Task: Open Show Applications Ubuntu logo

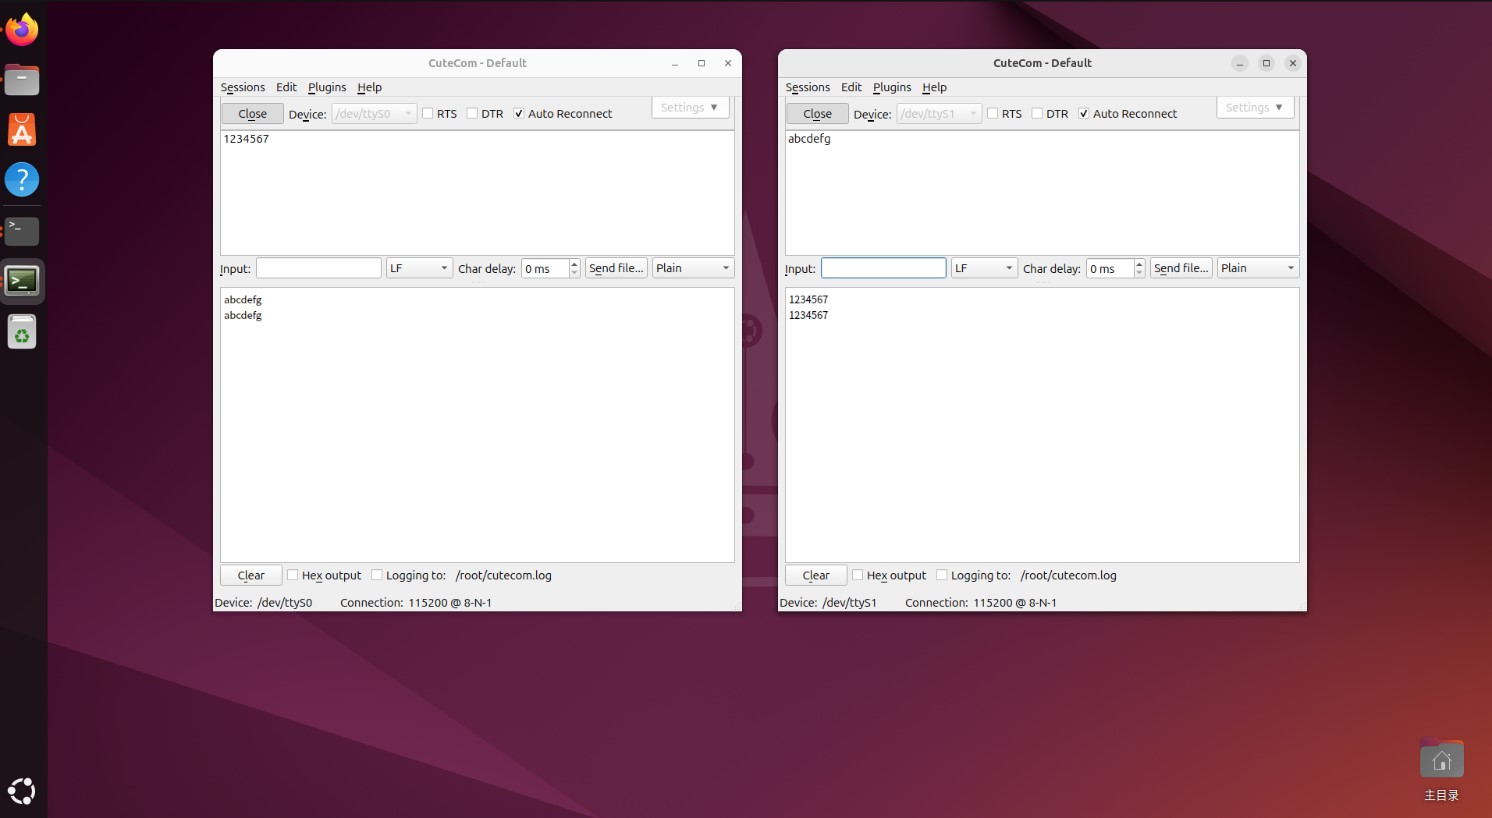Action: coord(22,791)
